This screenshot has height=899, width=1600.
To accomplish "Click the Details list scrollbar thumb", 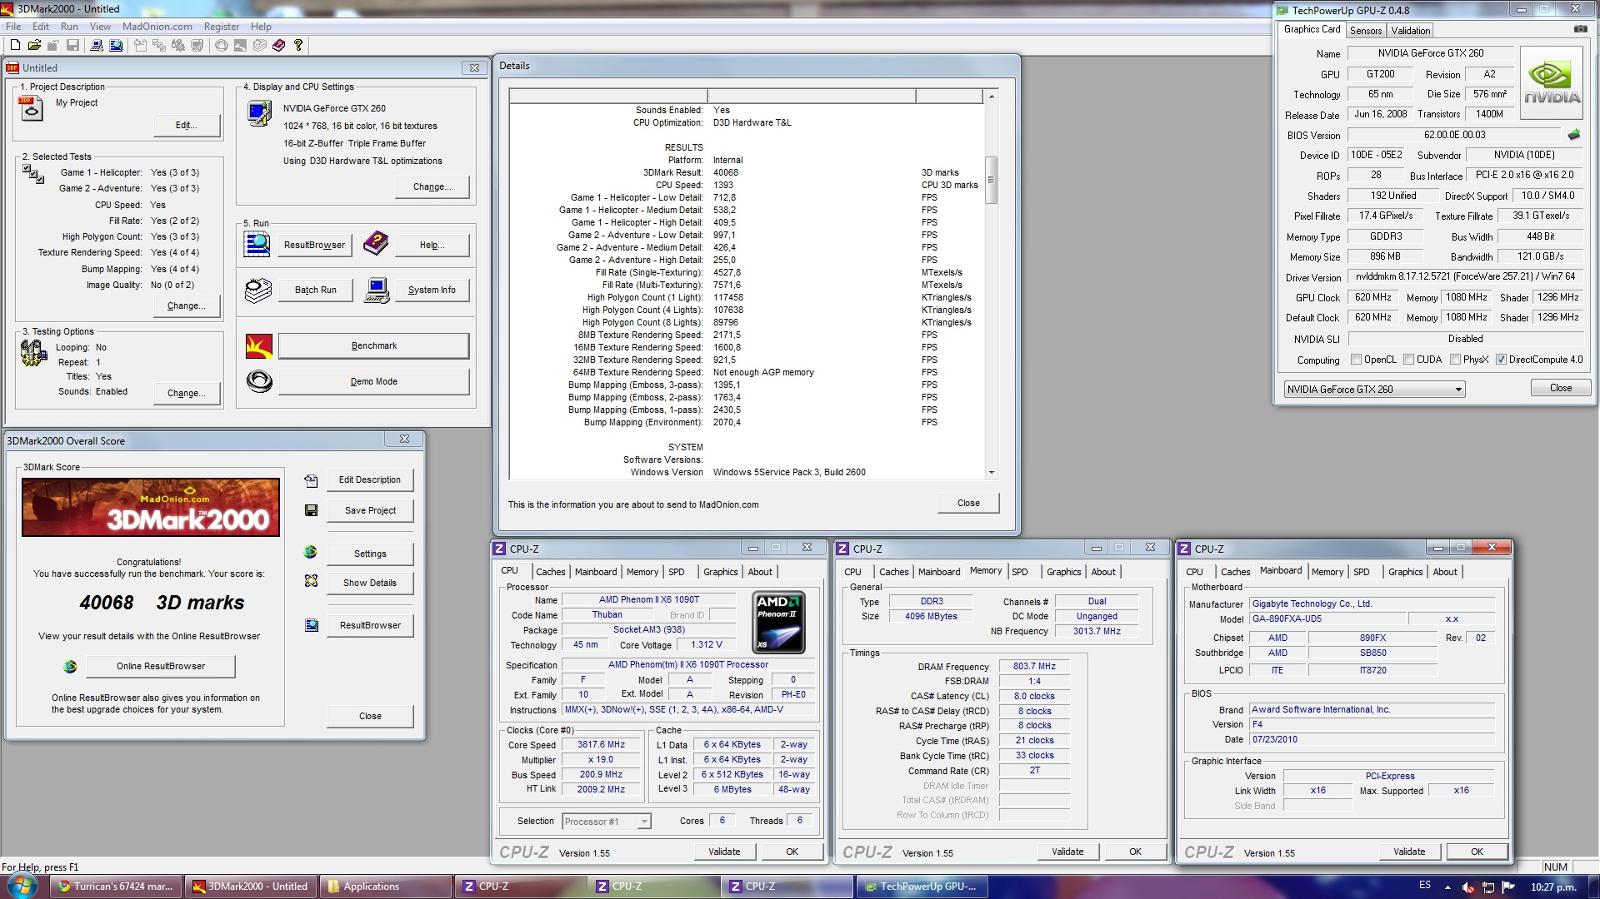I will (991, 180).
